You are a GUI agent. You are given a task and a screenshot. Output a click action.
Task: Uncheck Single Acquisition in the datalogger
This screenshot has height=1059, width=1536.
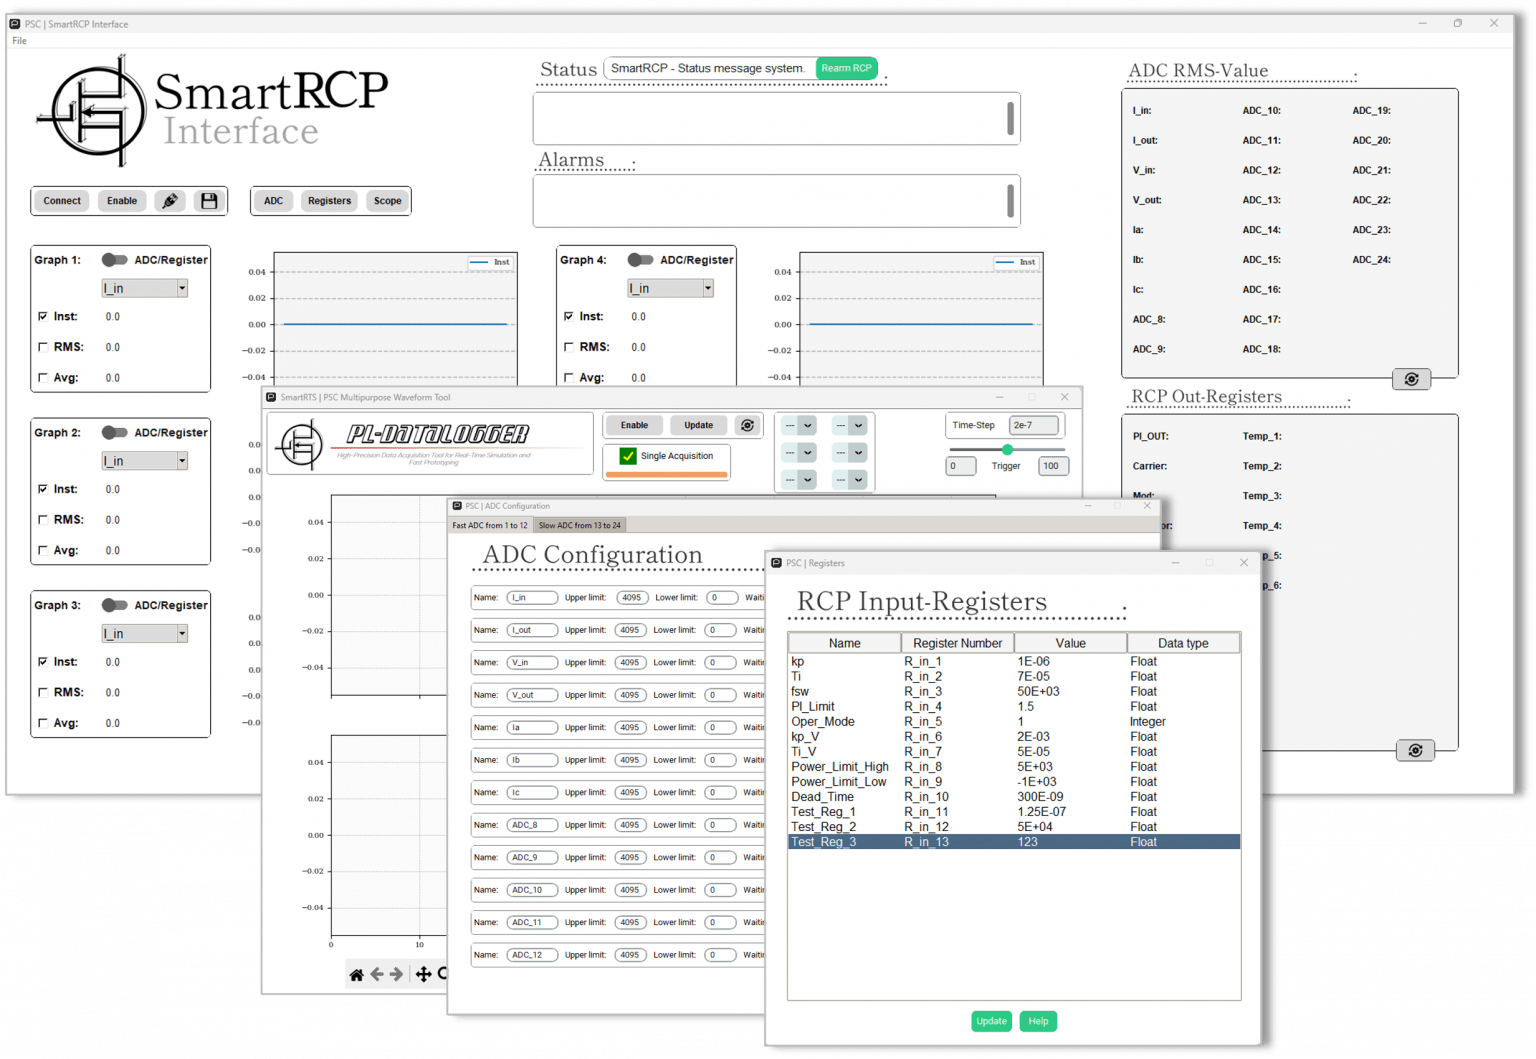pyautogui.click(x=626, y=456)
